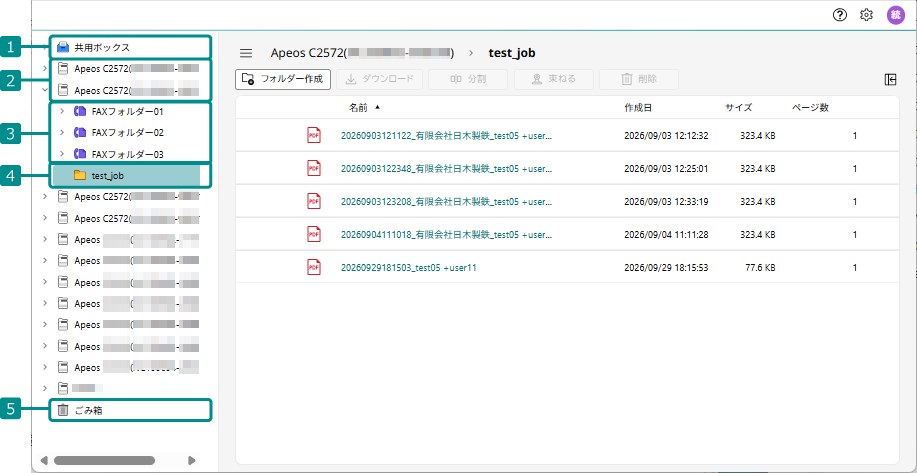The height and width of the screenshot is (473, 917).
Task: Open the settings gear icon
Action: tap(866, 16)
